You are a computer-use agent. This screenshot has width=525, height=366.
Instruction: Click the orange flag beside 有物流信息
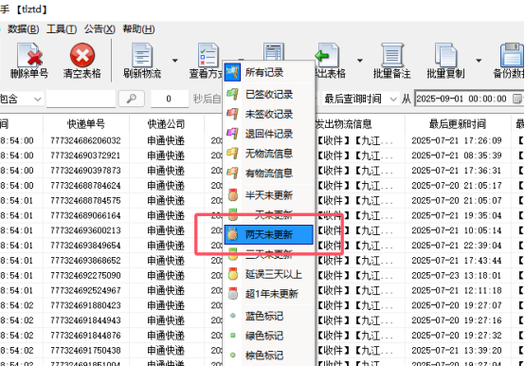coord(233,173)
